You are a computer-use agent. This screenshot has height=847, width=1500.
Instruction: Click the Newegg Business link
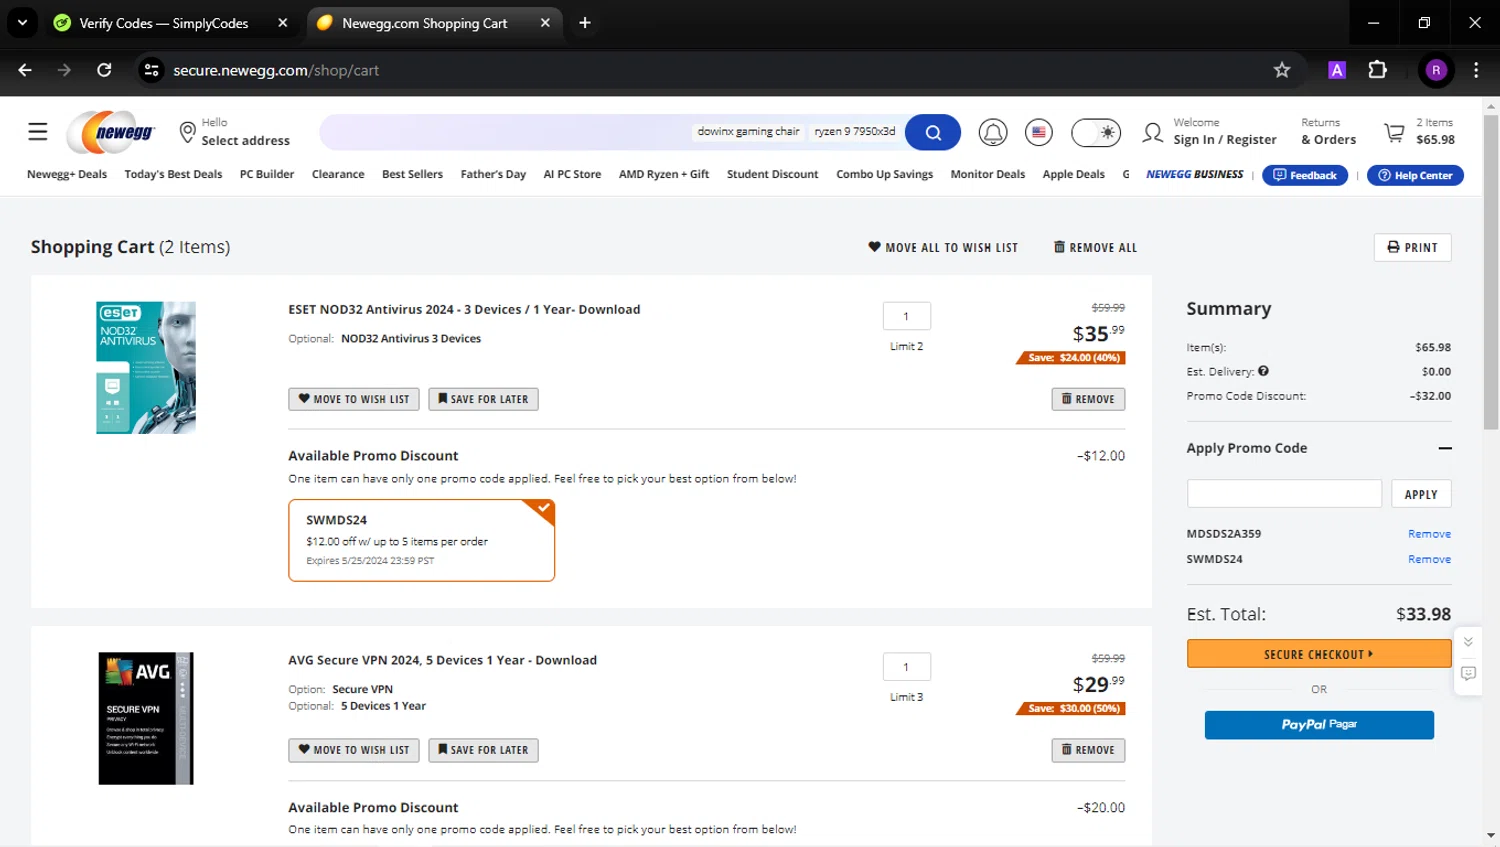tap(1194, 174)
